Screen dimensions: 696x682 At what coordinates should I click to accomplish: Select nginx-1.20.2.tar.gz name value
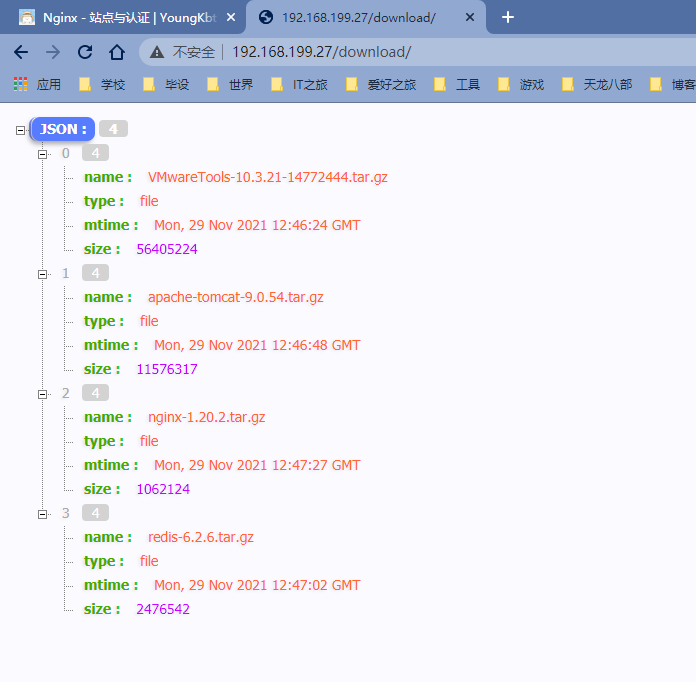[206, 417]
